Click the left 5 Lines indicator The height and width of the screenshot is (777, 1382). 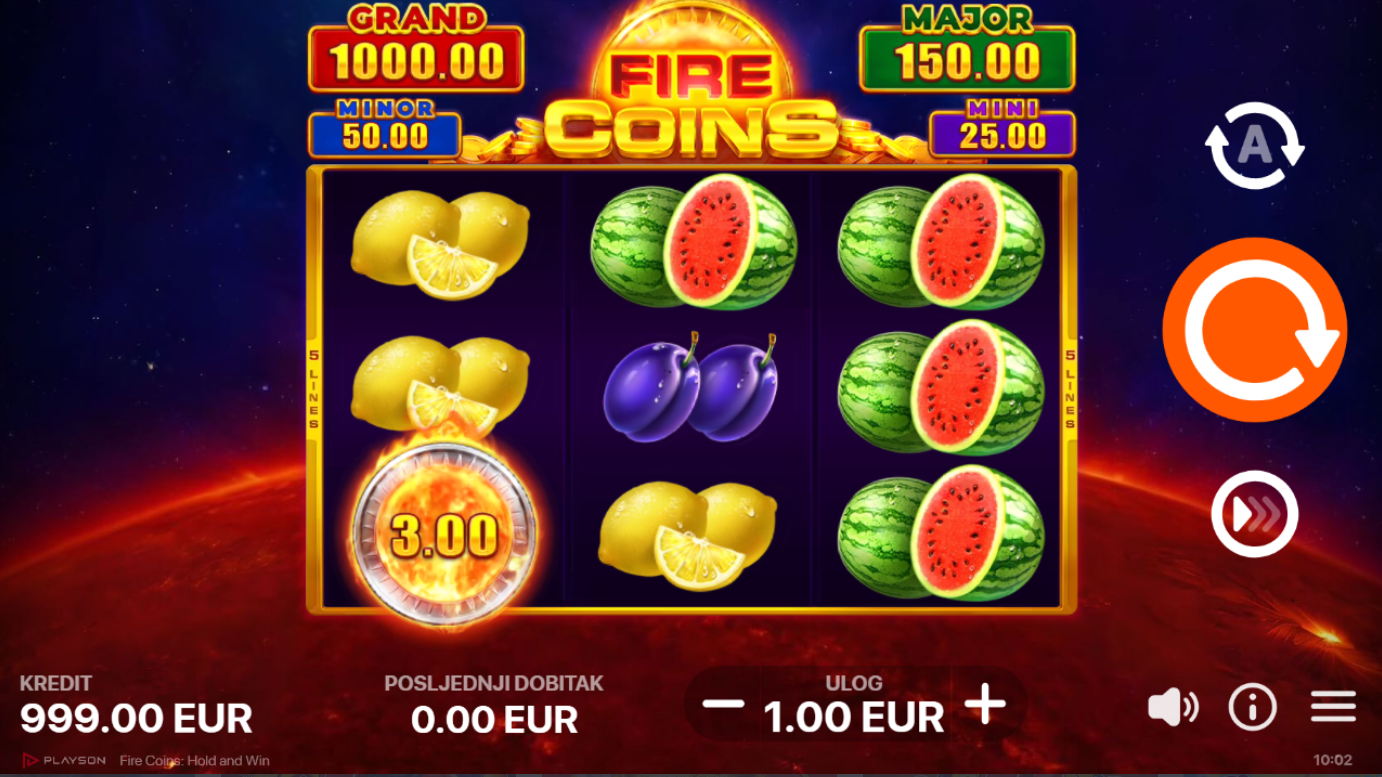click(x=313, y=389)
